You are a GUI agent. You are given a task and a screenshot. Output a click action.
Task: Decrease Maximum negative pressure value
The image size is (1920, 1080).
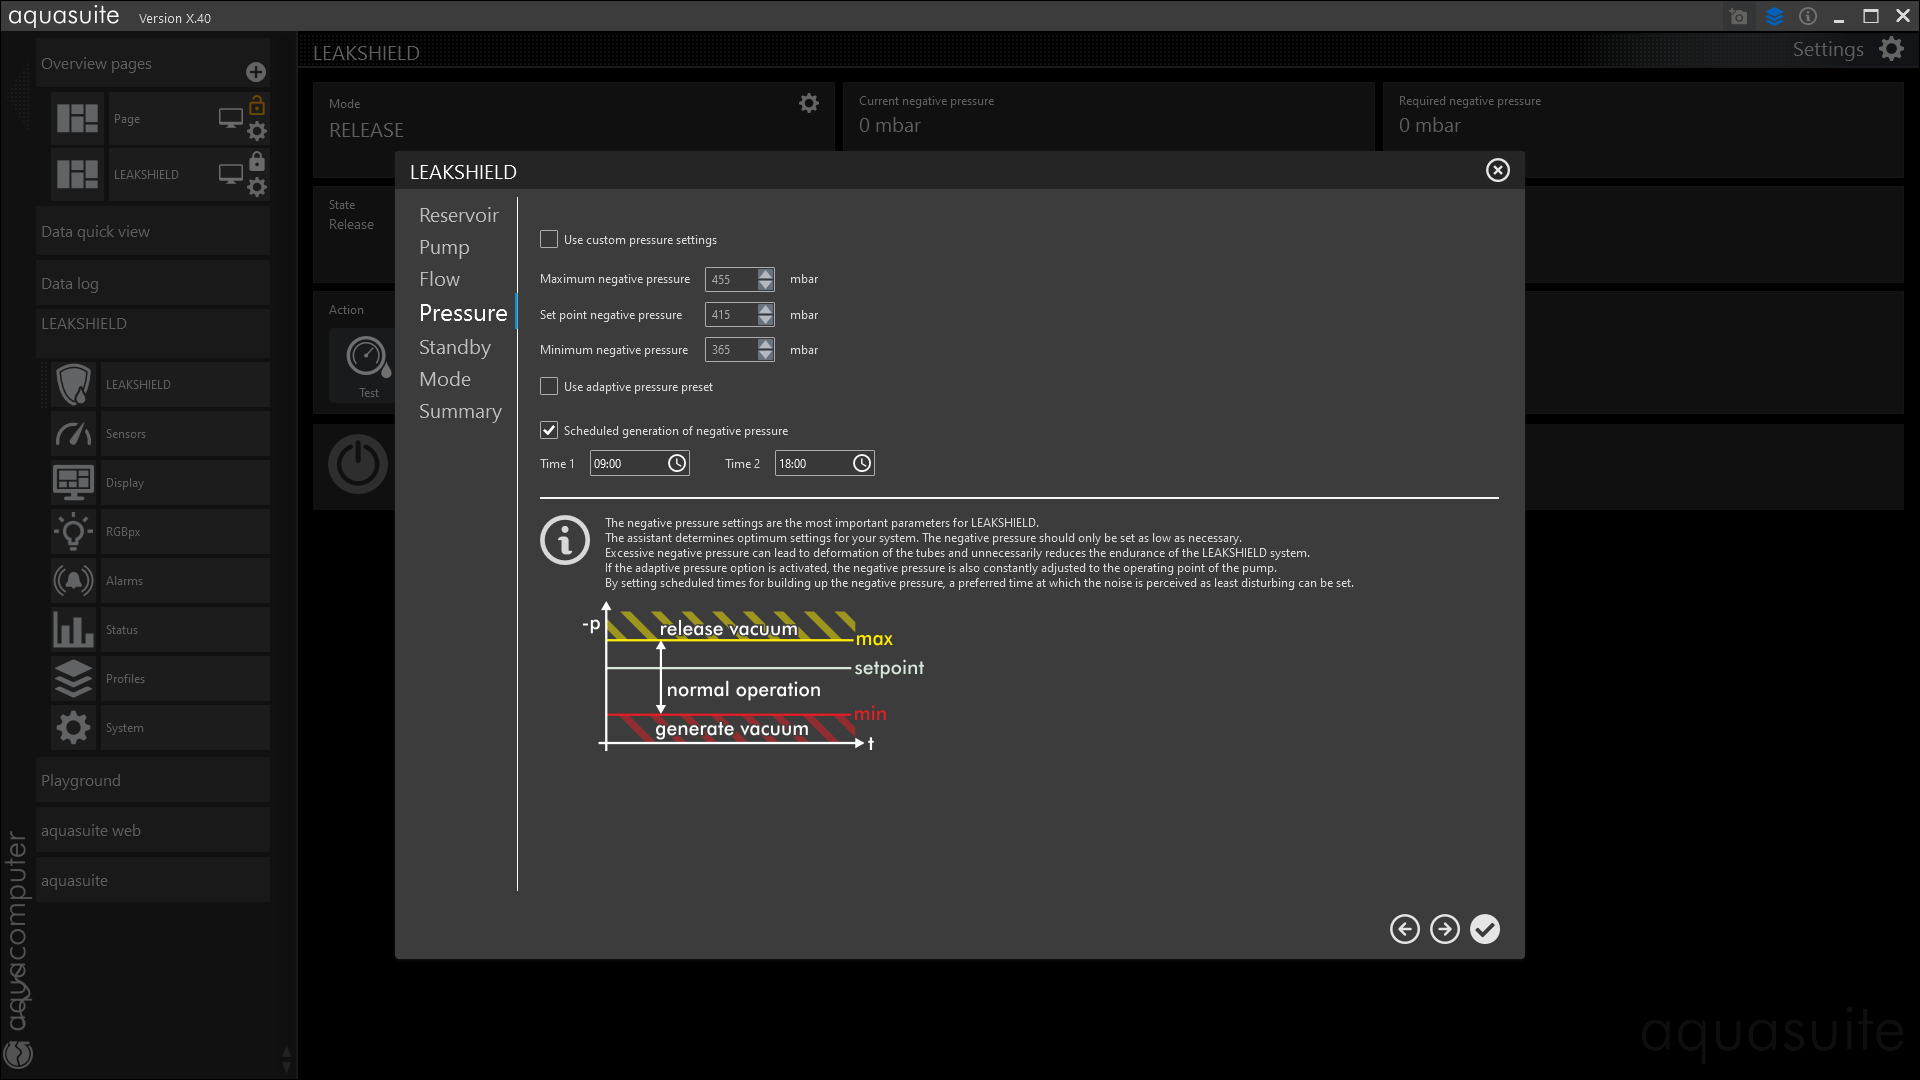[x=765, y=285]
